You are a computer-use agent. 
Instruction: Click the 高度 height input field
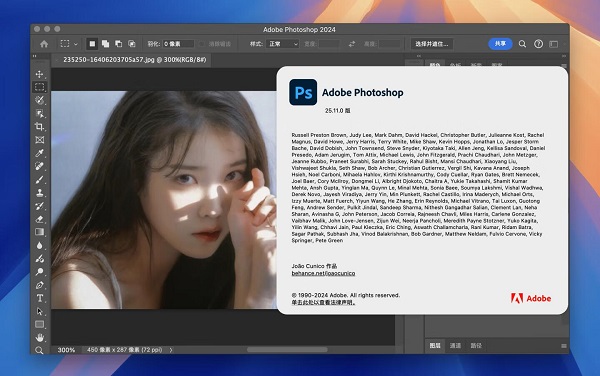click(x=389, y=44)
